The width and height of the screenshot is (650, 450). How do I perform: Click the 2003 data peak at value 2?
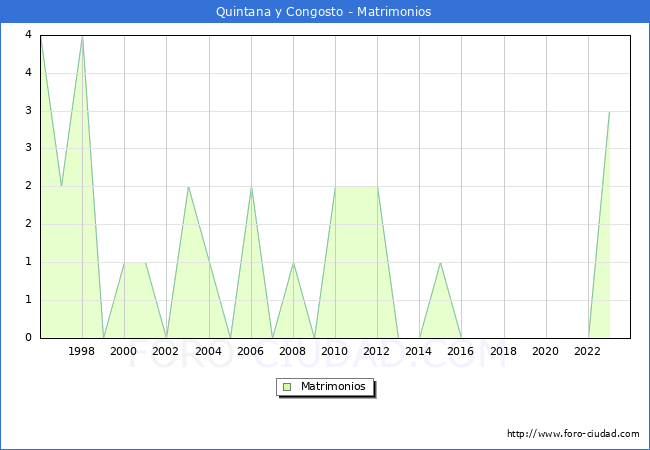coord(188,187)
